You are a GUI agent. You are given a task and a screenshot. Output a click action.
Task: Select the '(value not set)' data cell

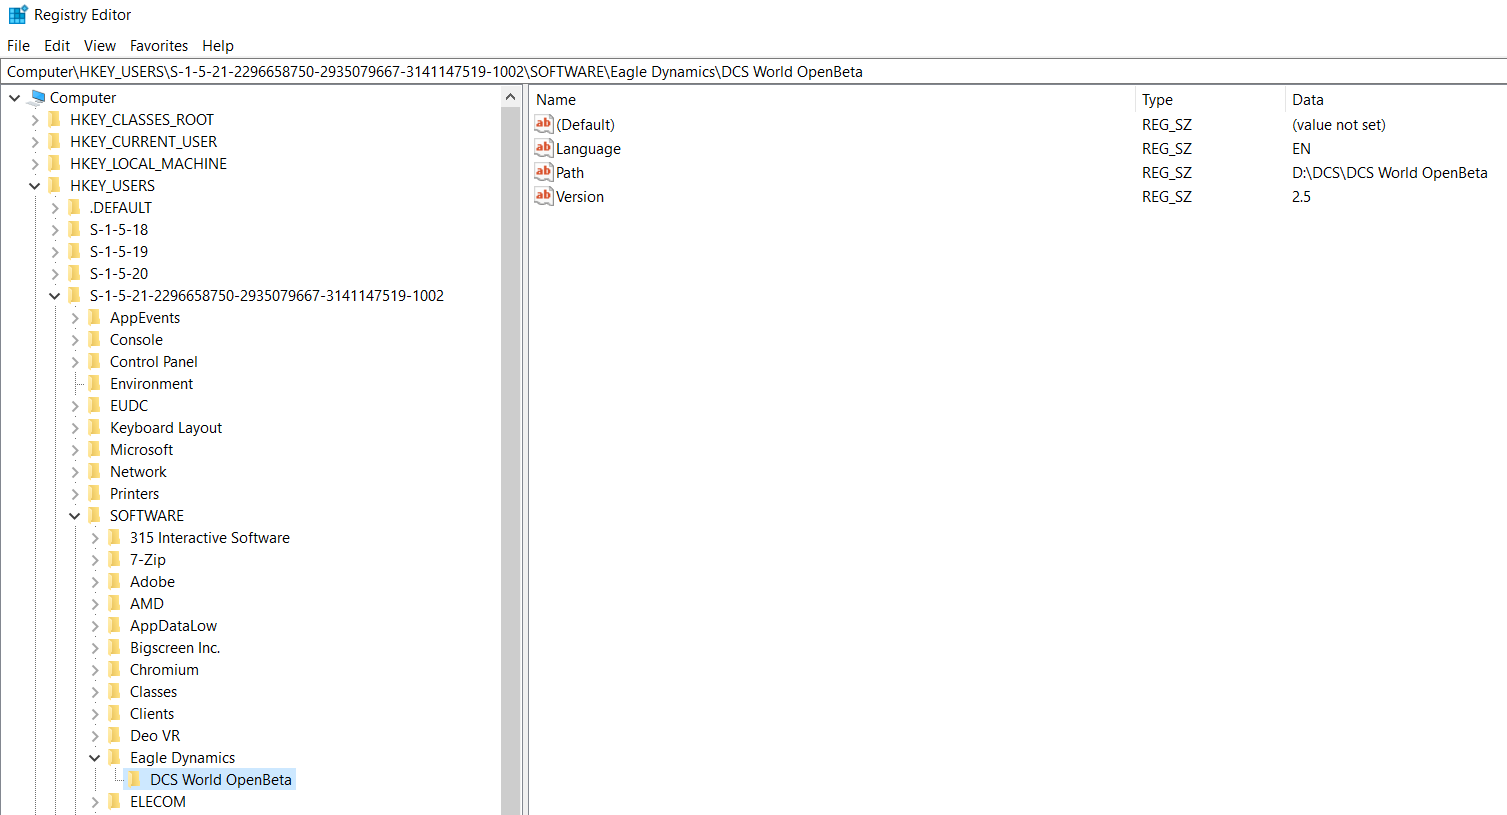(x=1339, y=125)
